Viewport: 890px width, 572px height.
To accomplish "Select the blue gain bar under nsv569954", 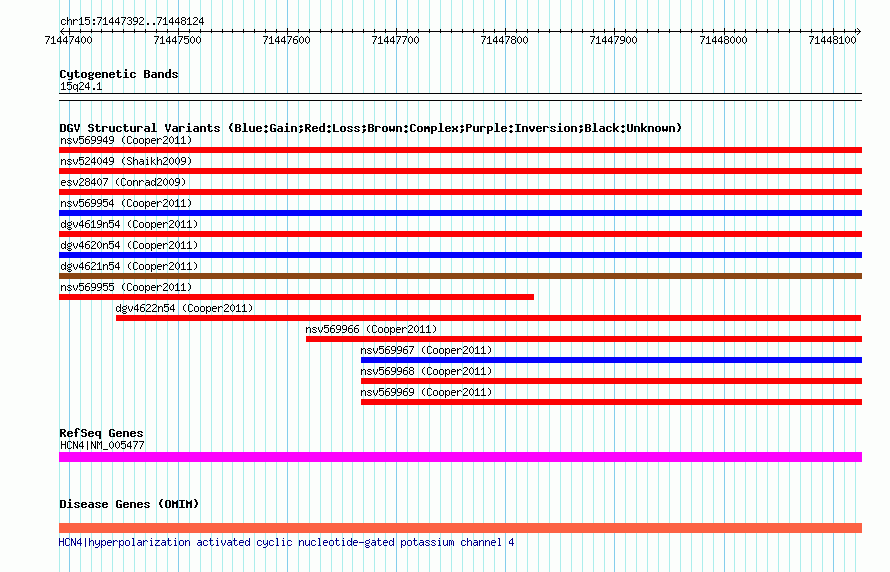I will pos(460,213).
